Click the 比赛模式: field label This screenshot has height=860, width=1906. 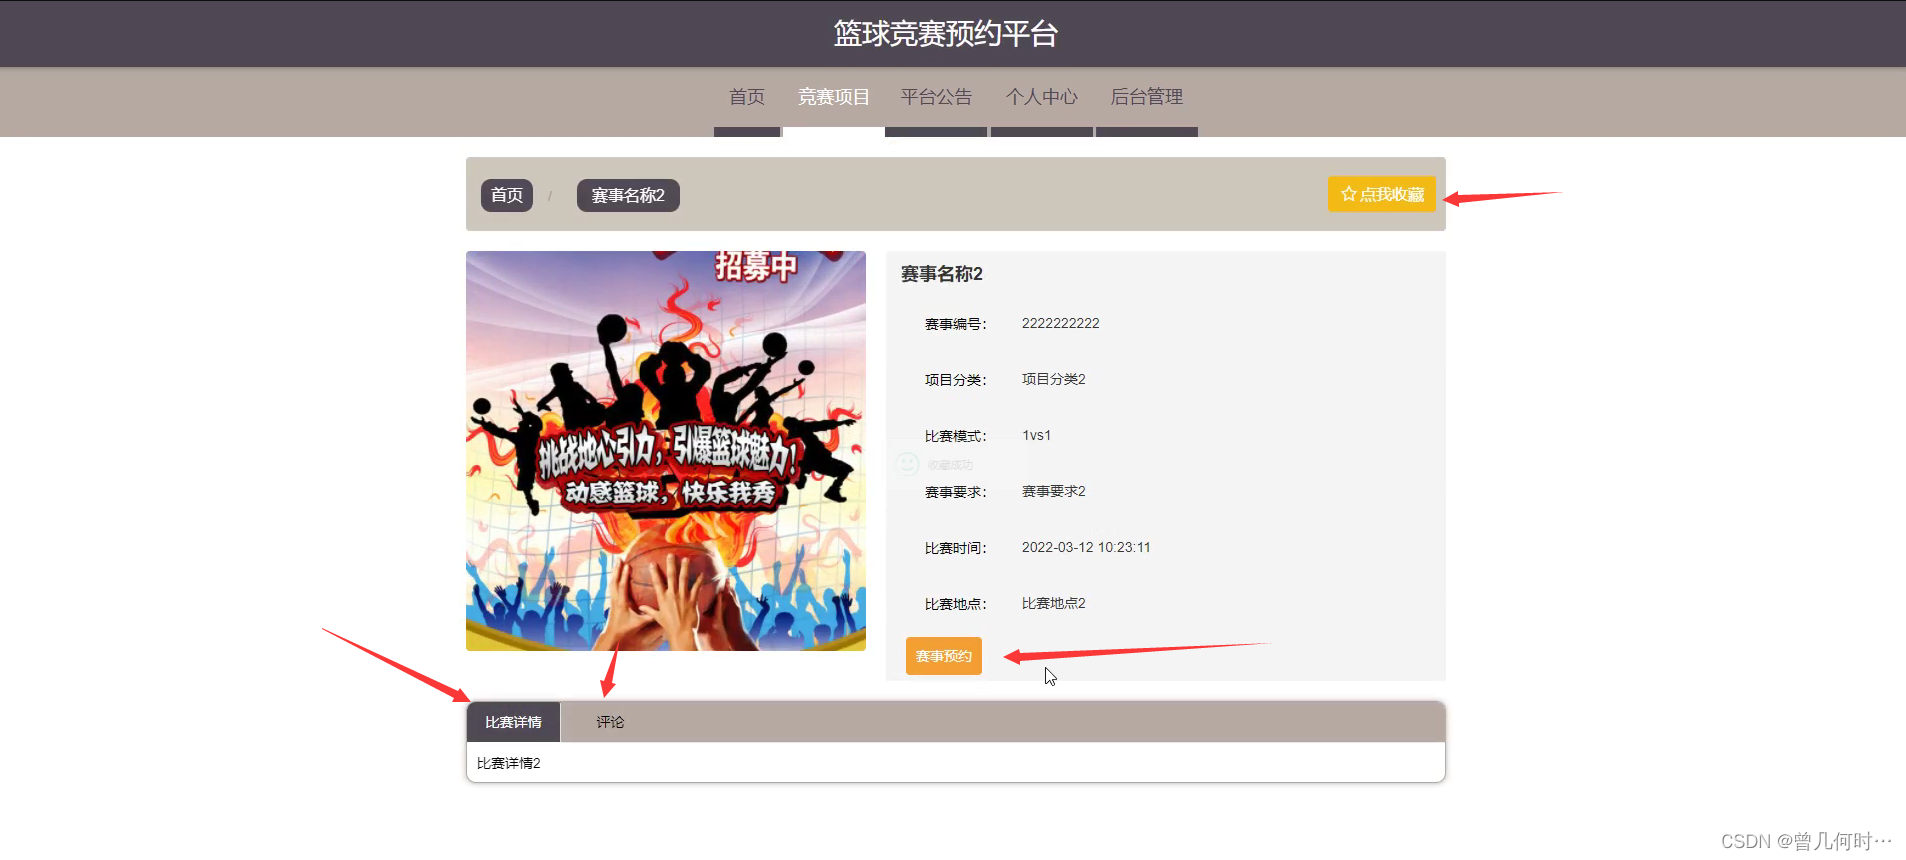[955, 436]
